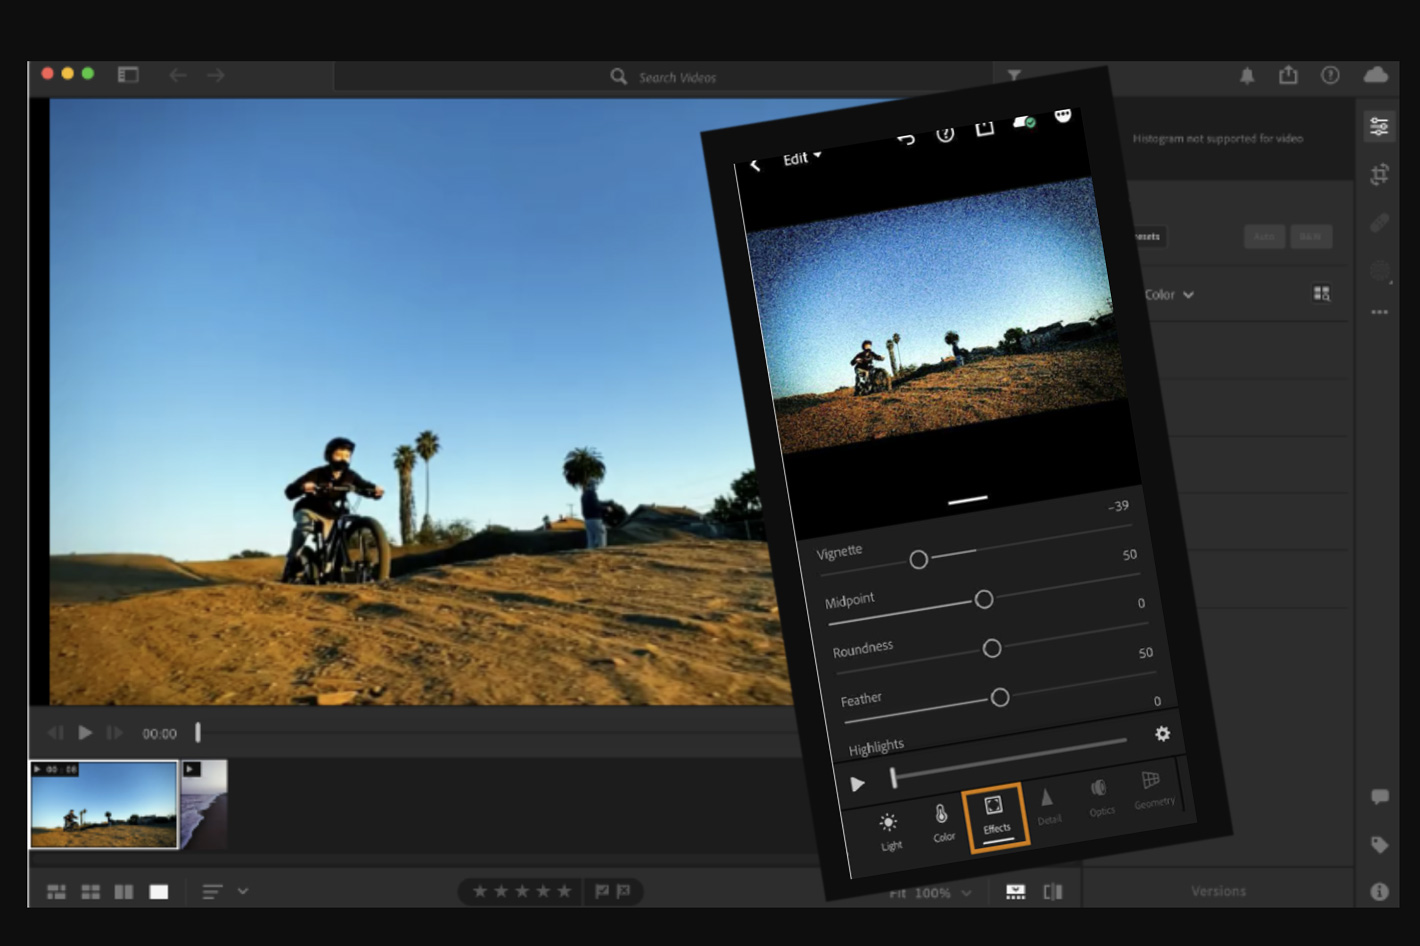1420x946 pixels.
Task: Open the zoom percentage dropdown chevron
Action: point(966,893)
